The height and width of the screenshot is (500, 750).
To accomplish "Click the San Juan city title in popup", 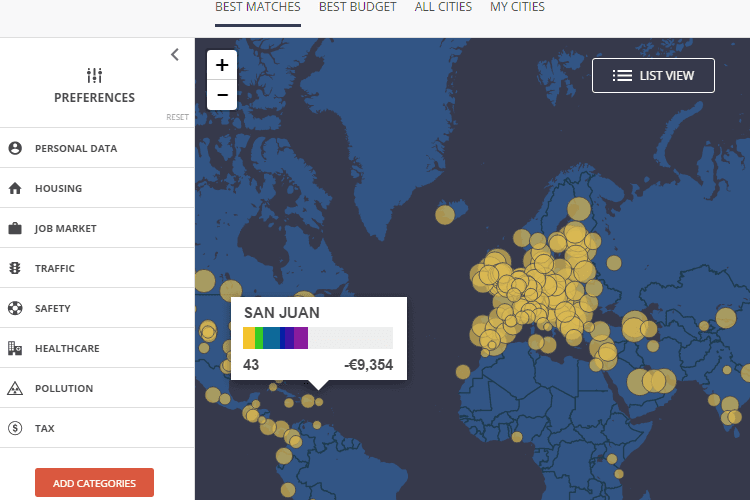I will tap(282, 312).
